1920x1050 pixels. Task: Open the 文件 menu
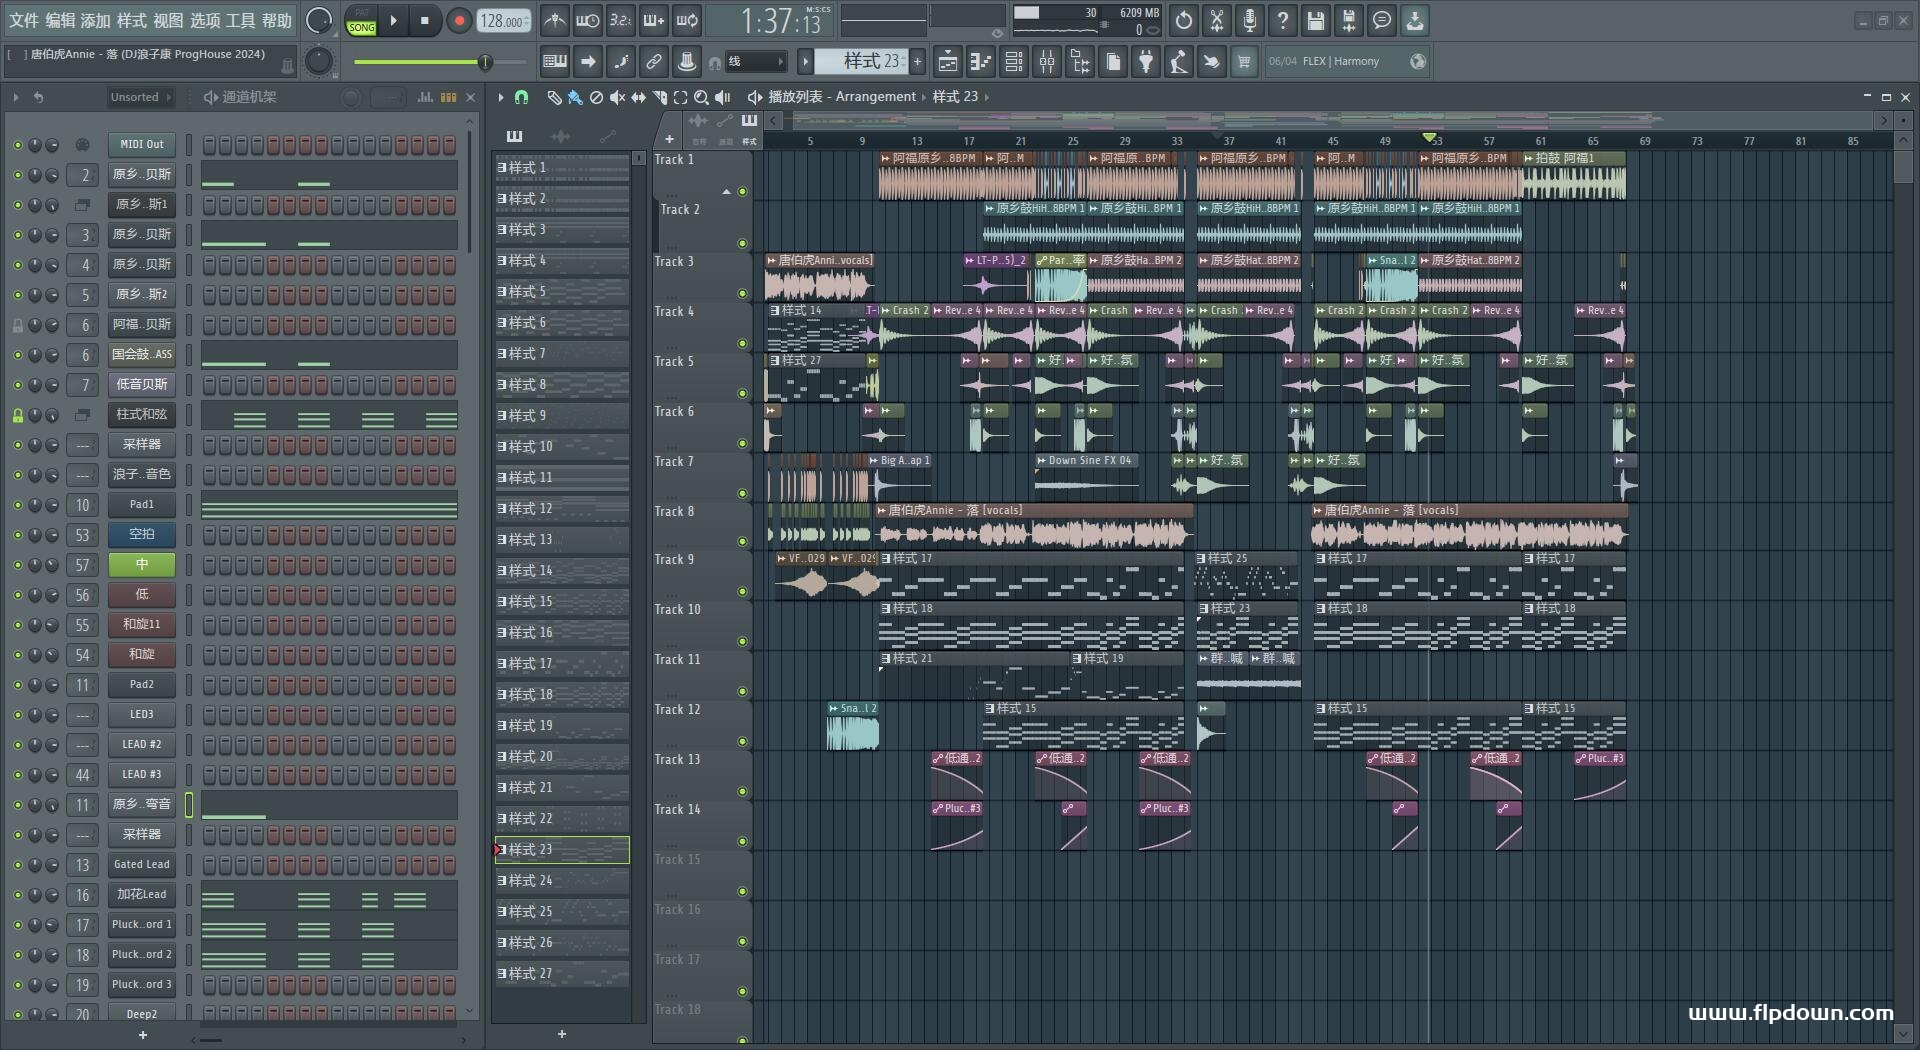[x=24, y=20]
